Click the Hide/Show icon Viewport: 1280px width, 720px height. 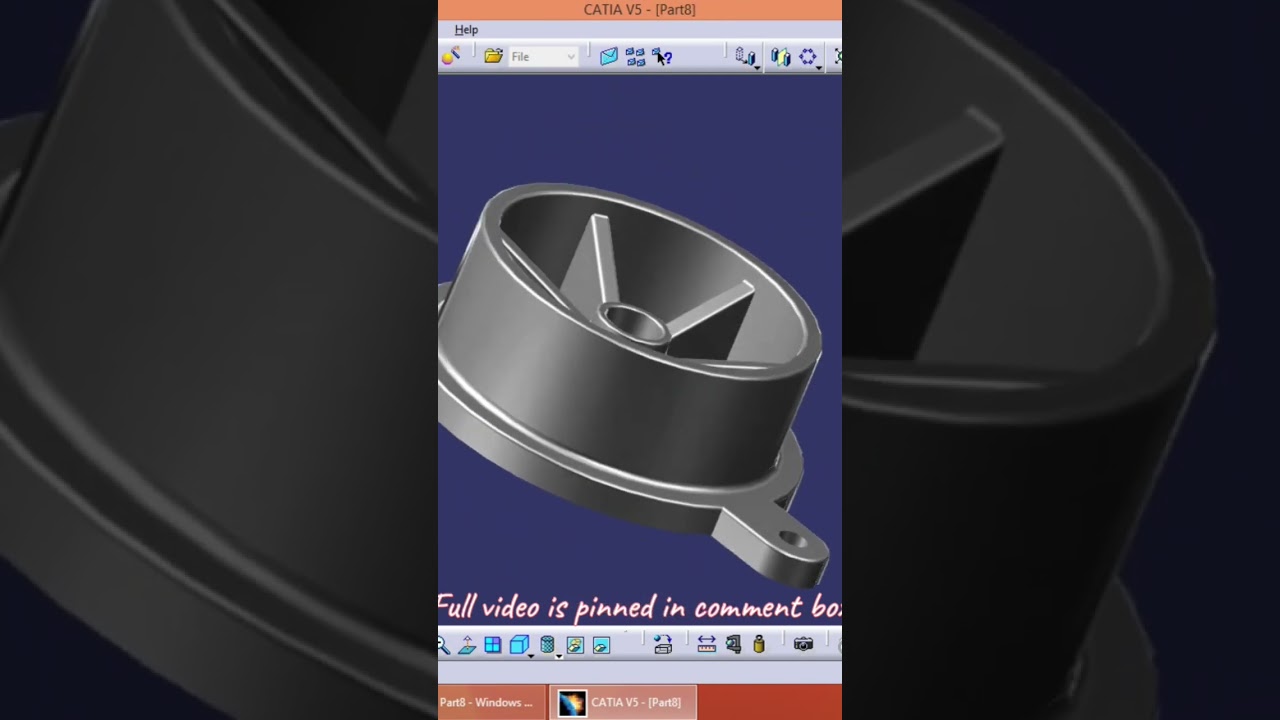point(575,645)
